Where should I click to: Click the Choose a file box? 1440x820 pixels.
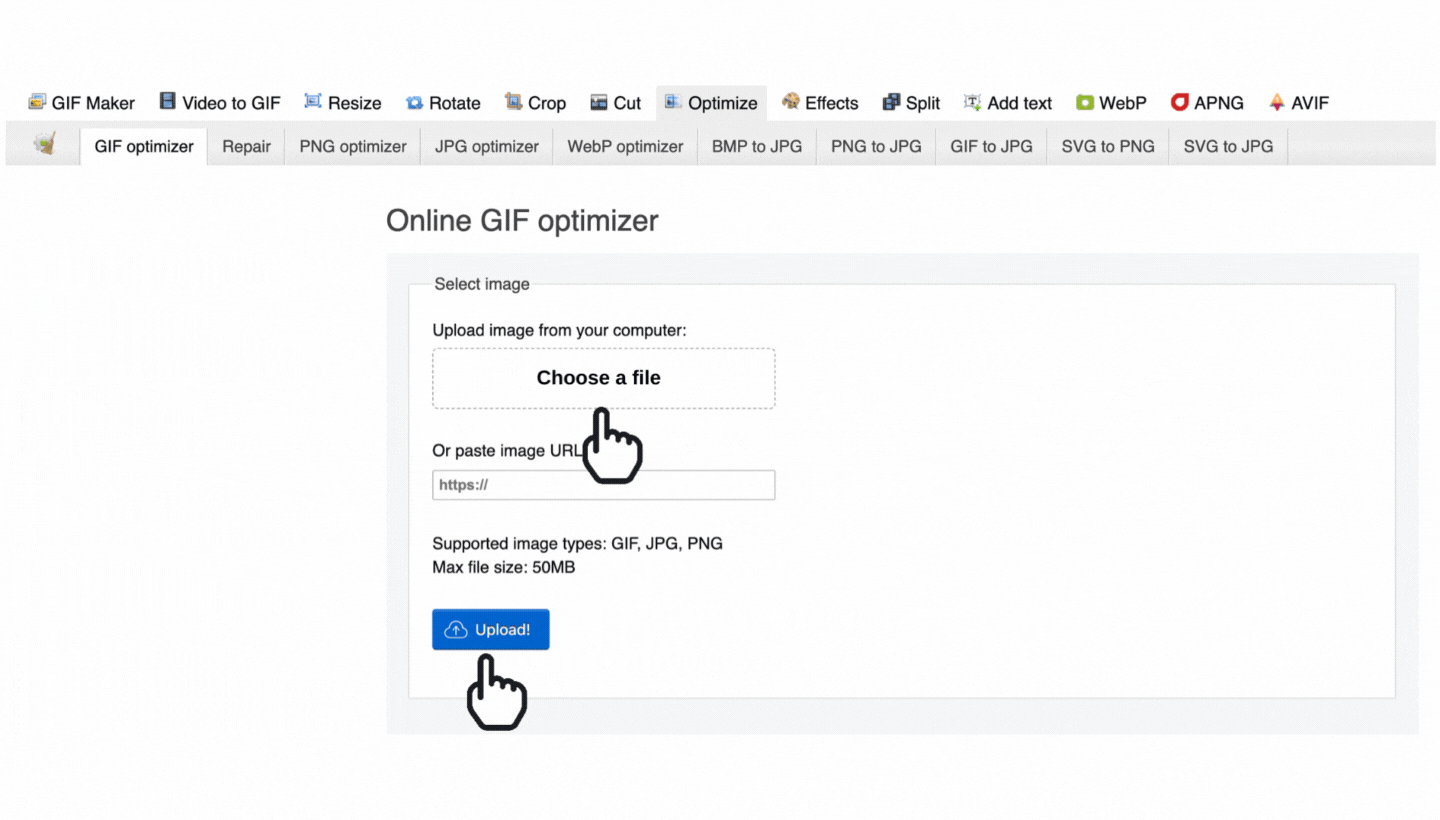tap(603, 378)
